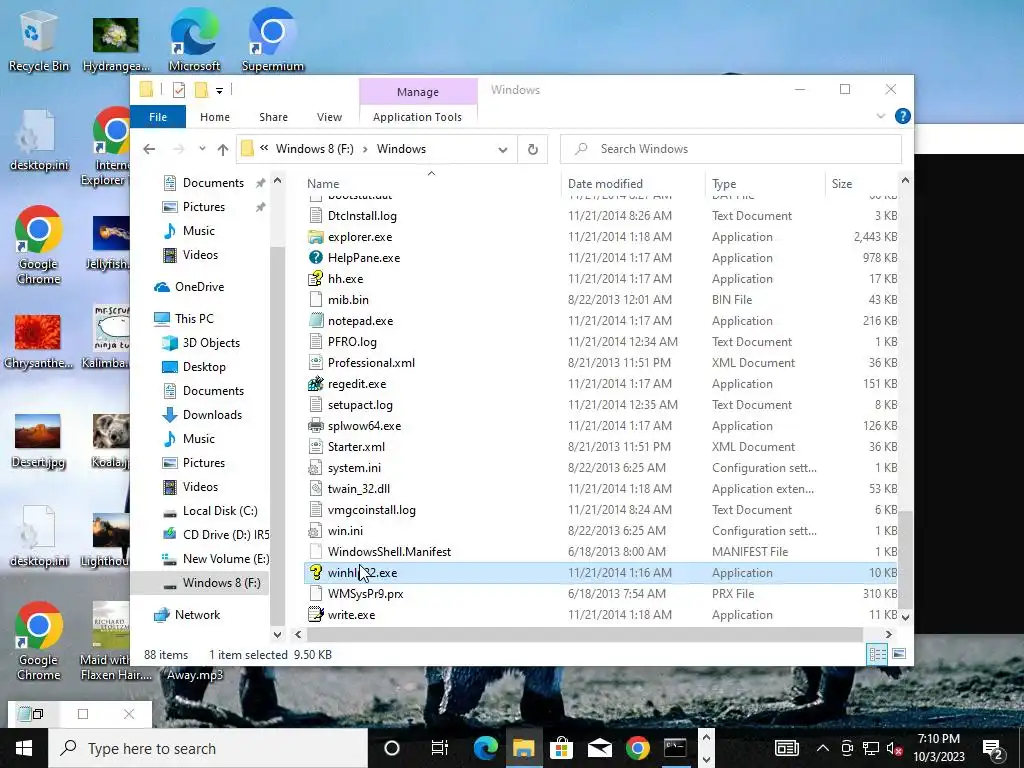The image size is (1024, 768).
Task: Click the Manage contextual tab
Action: pos(418,92)
